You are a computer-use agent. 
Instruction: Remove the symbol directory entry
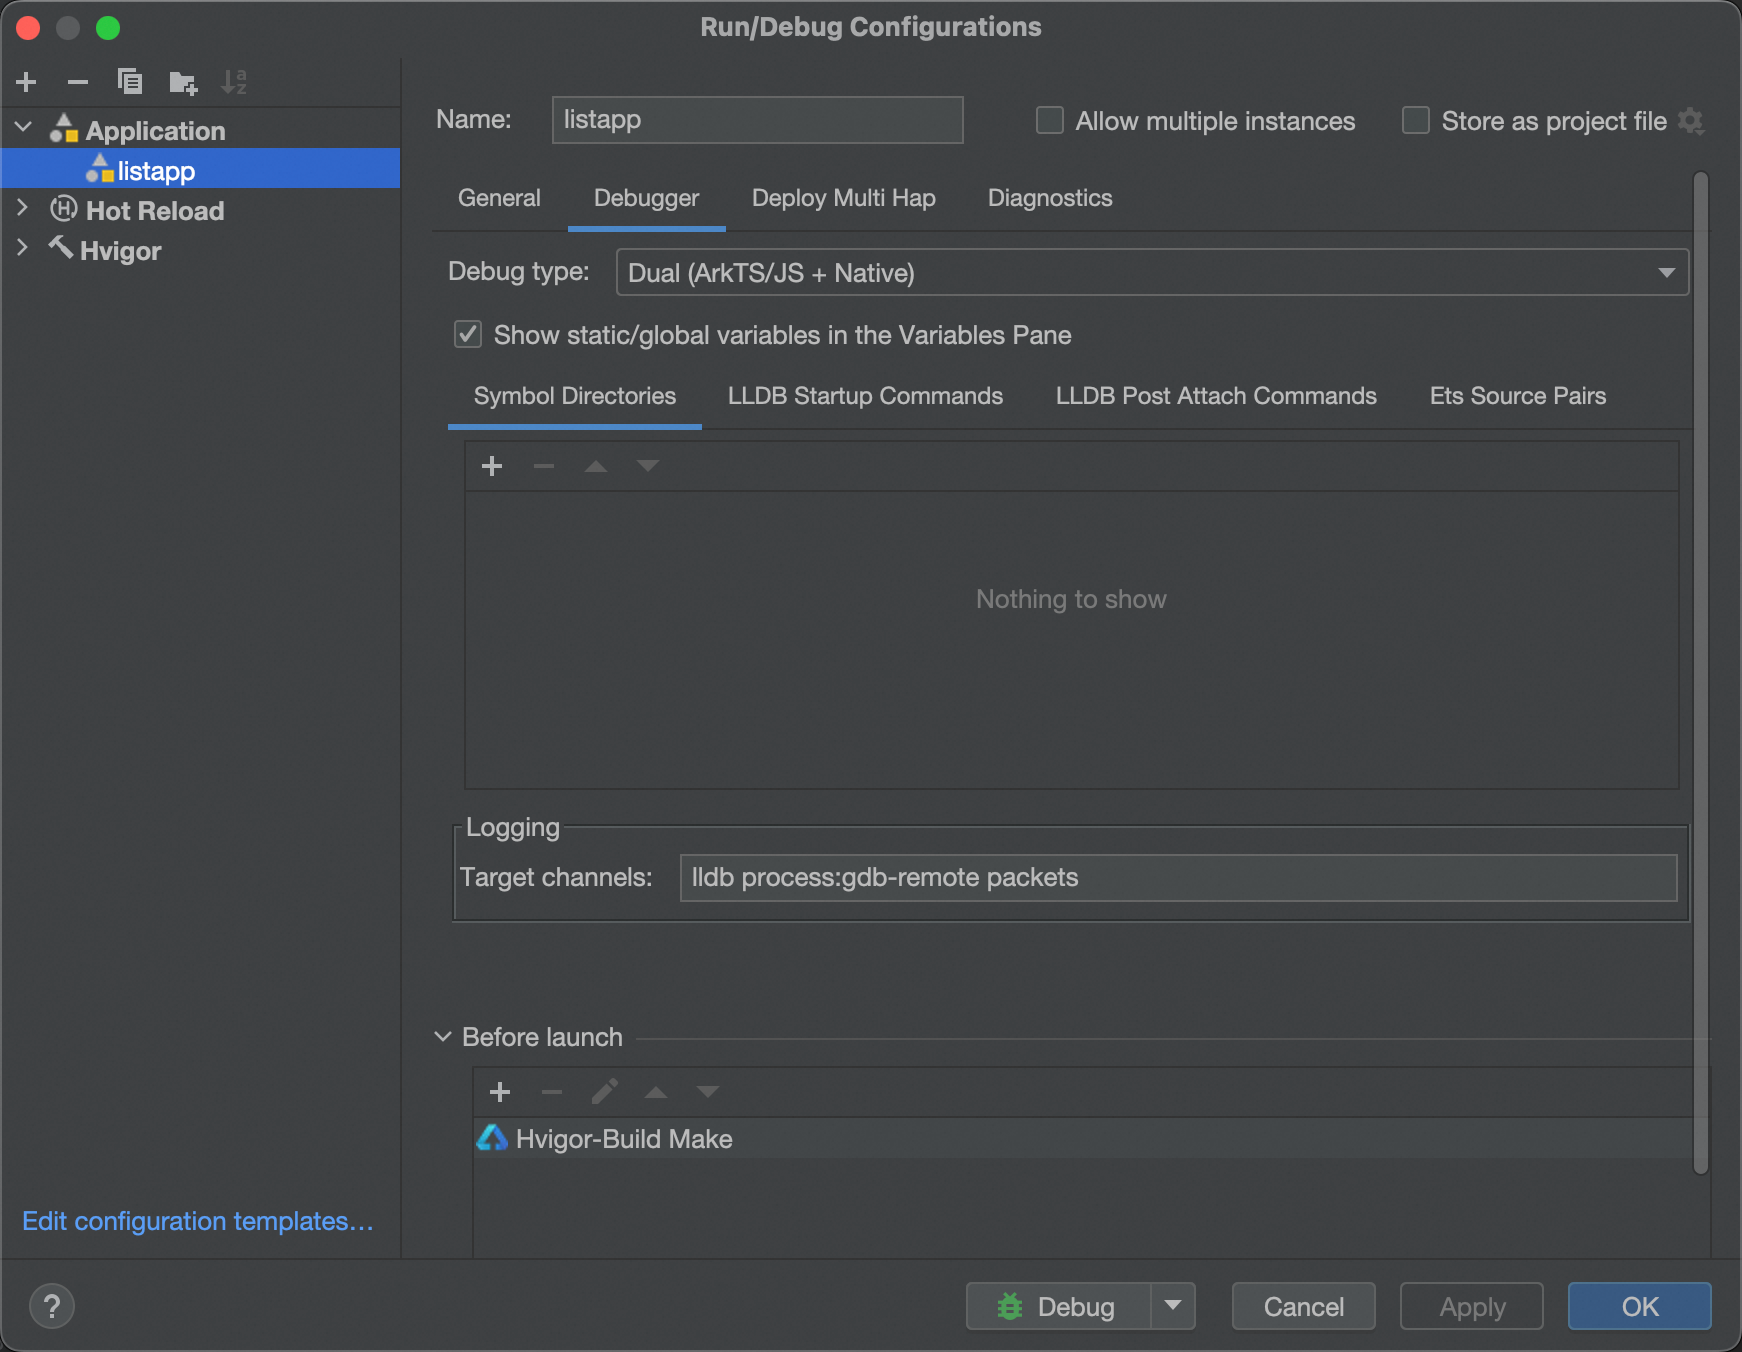click(544, 466)
